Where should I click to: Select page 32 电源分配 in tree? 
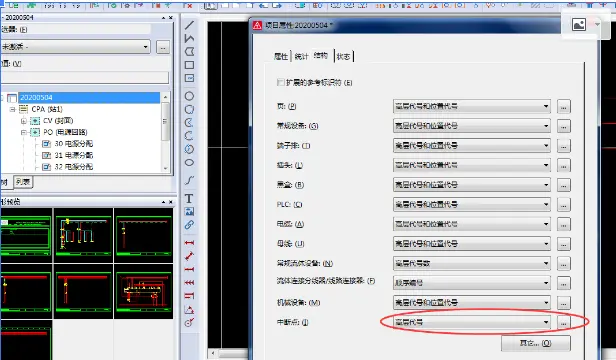73,167
